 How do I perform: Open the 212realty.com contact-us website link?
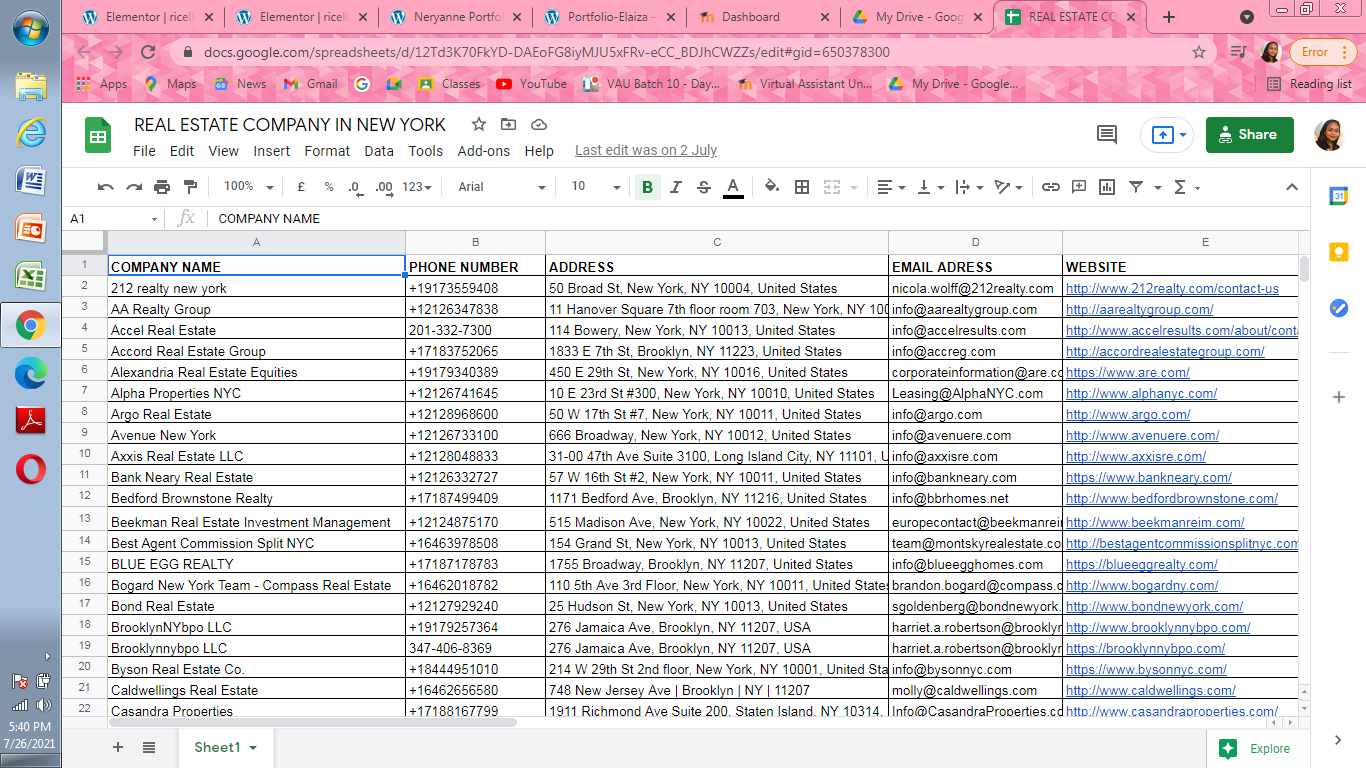pos(1172,288)
